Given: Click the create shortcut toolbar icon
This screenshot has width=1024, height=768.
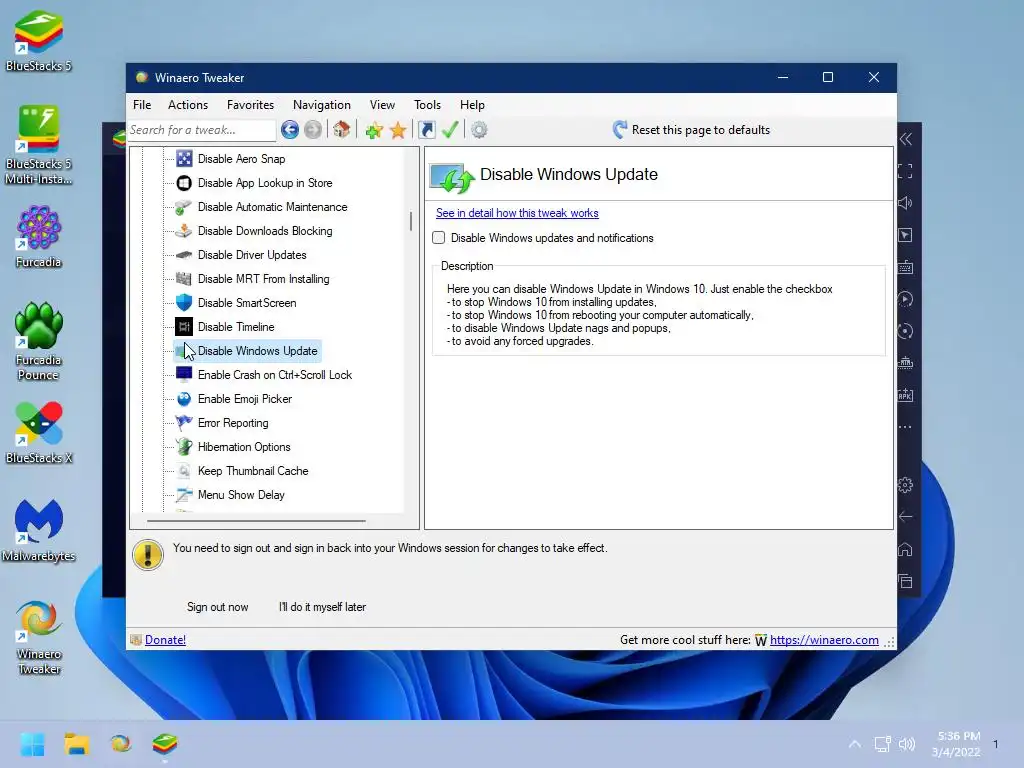Looking at the screenshot, I should coord(426,130).
